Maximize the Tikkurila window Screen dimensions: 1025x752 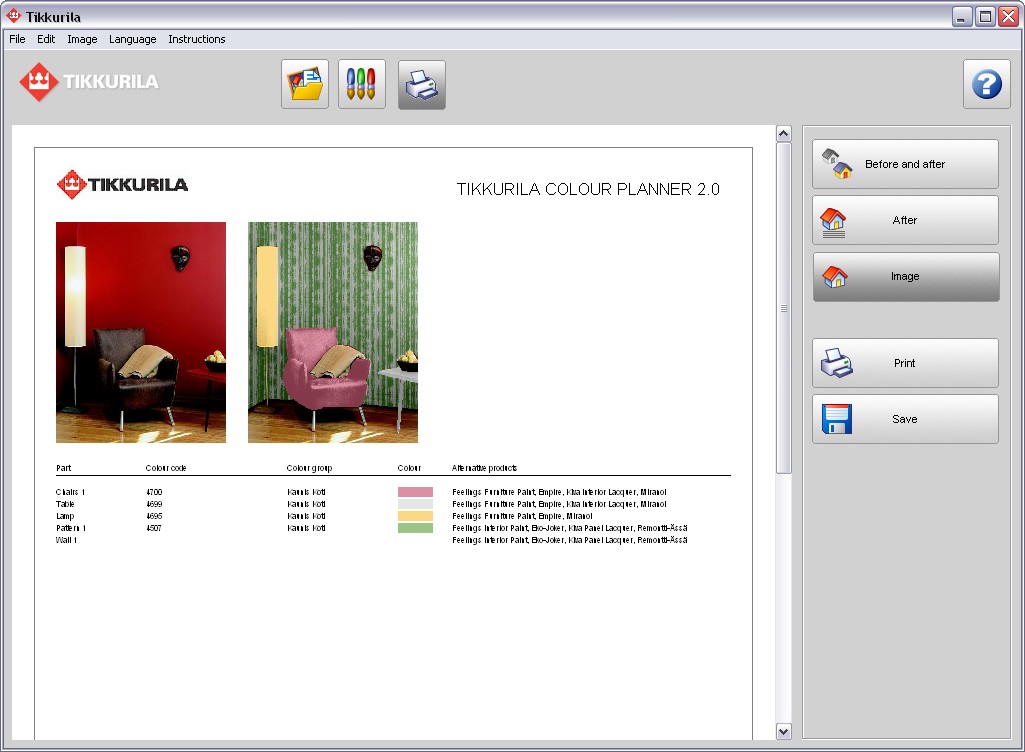point(985,16)
